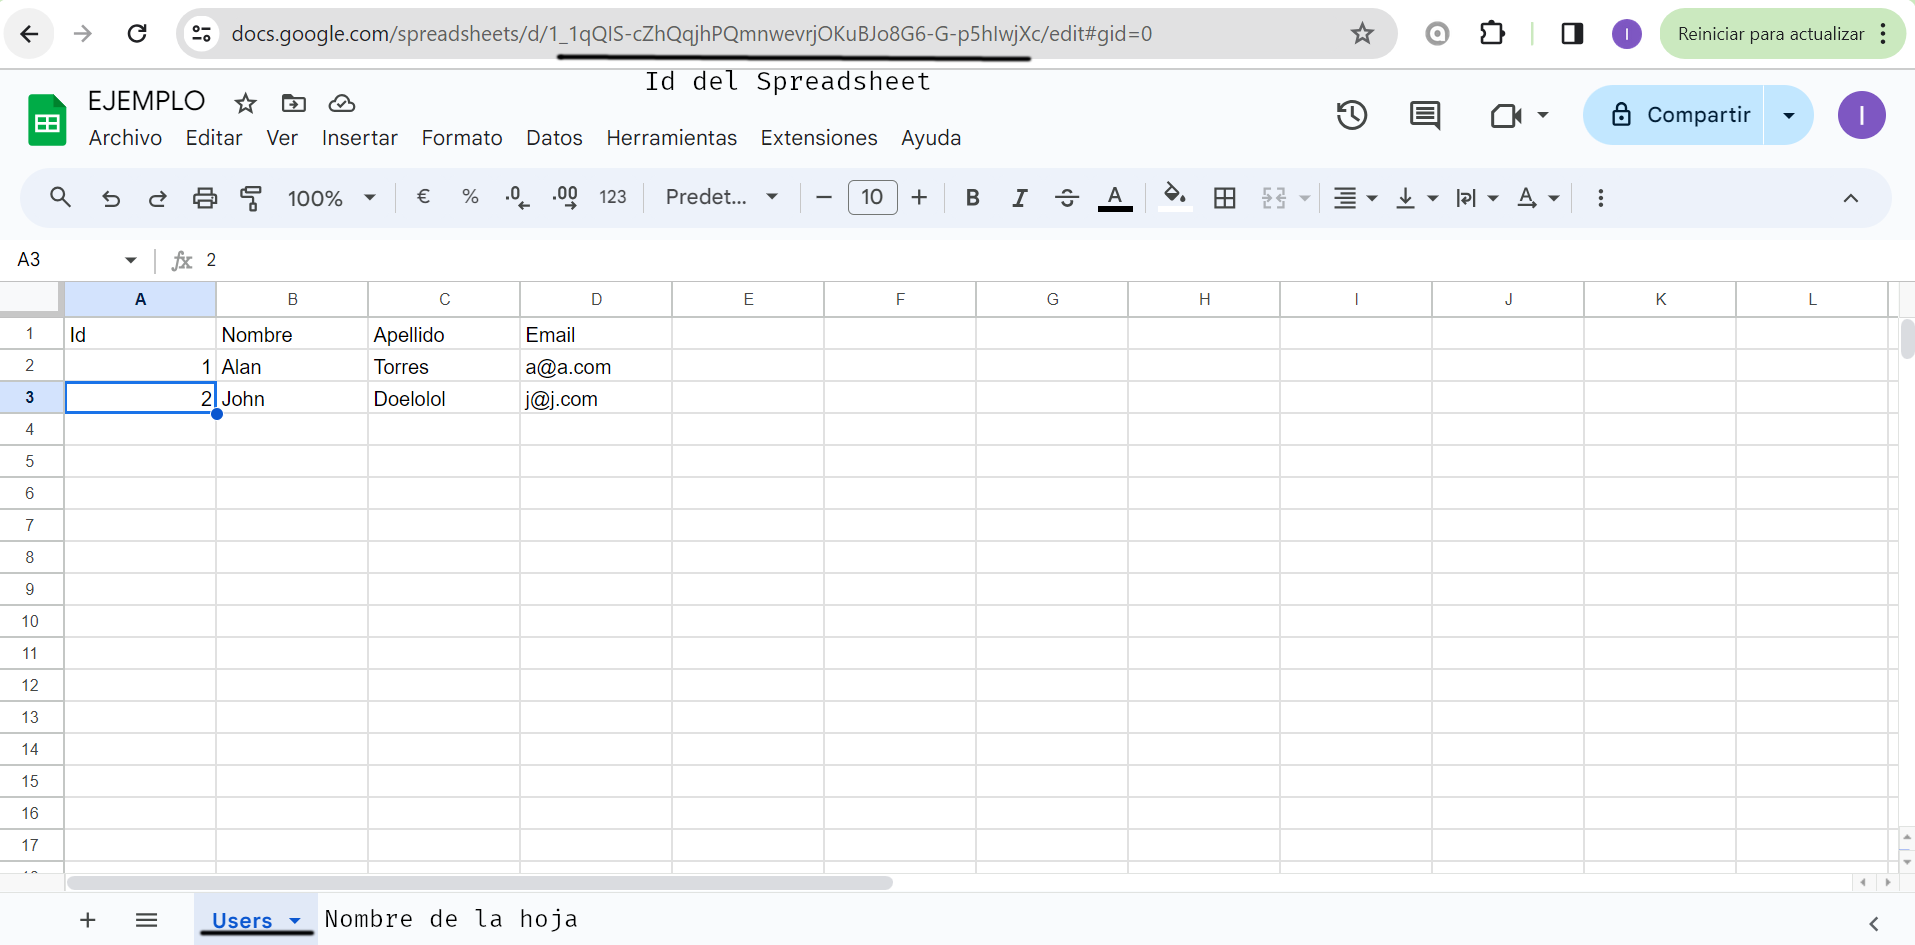Image resolution: width=1915 pixels, height=945 pixels.
Task: Open text wrapping dropdown
Action: tap(1477, 198)
